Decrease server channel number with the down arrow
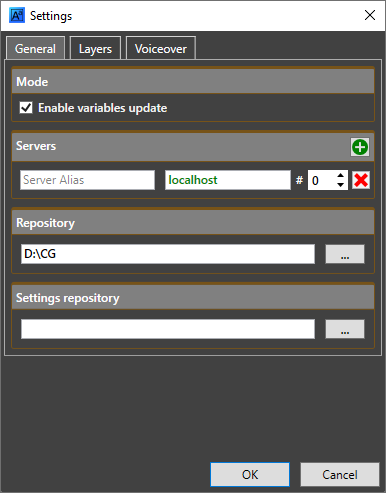Screen dimensions: 386x493 click(x=340, y=185)
